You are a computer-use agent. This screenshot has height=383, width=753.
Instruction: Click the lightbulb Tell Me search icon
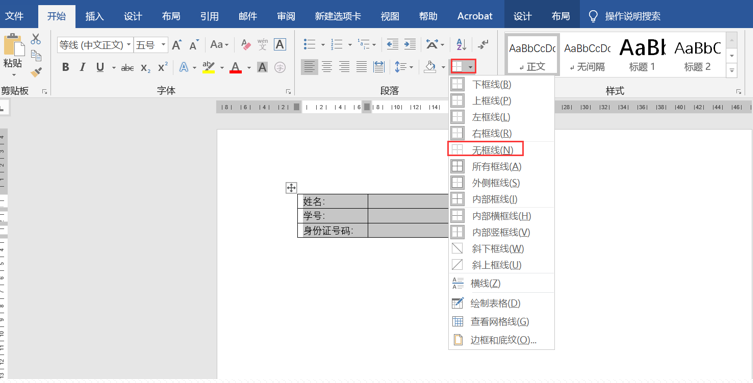point(594,16)
